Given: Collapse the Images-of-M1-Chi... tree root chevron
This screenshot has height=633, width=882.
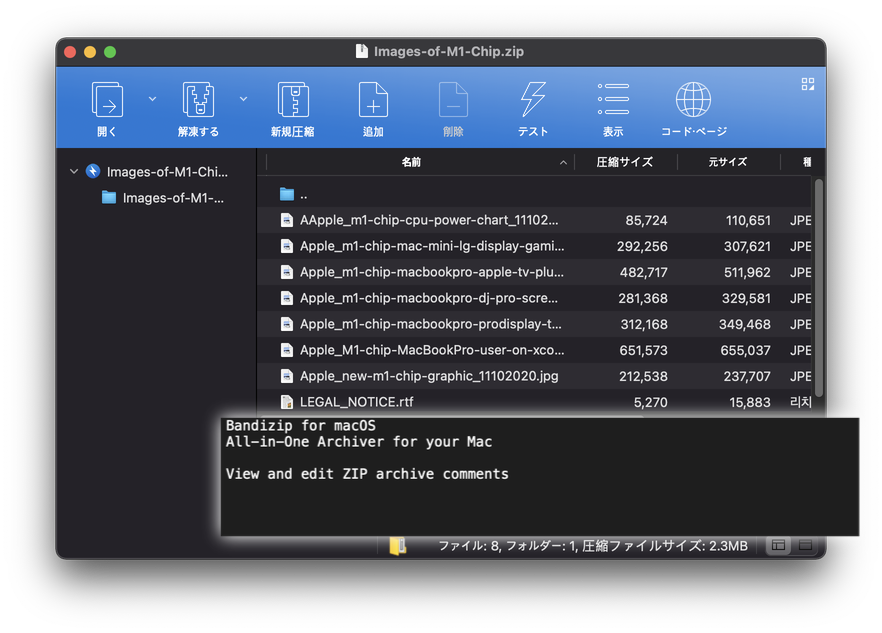Looking at the screenshot, I should click(74, 171).
